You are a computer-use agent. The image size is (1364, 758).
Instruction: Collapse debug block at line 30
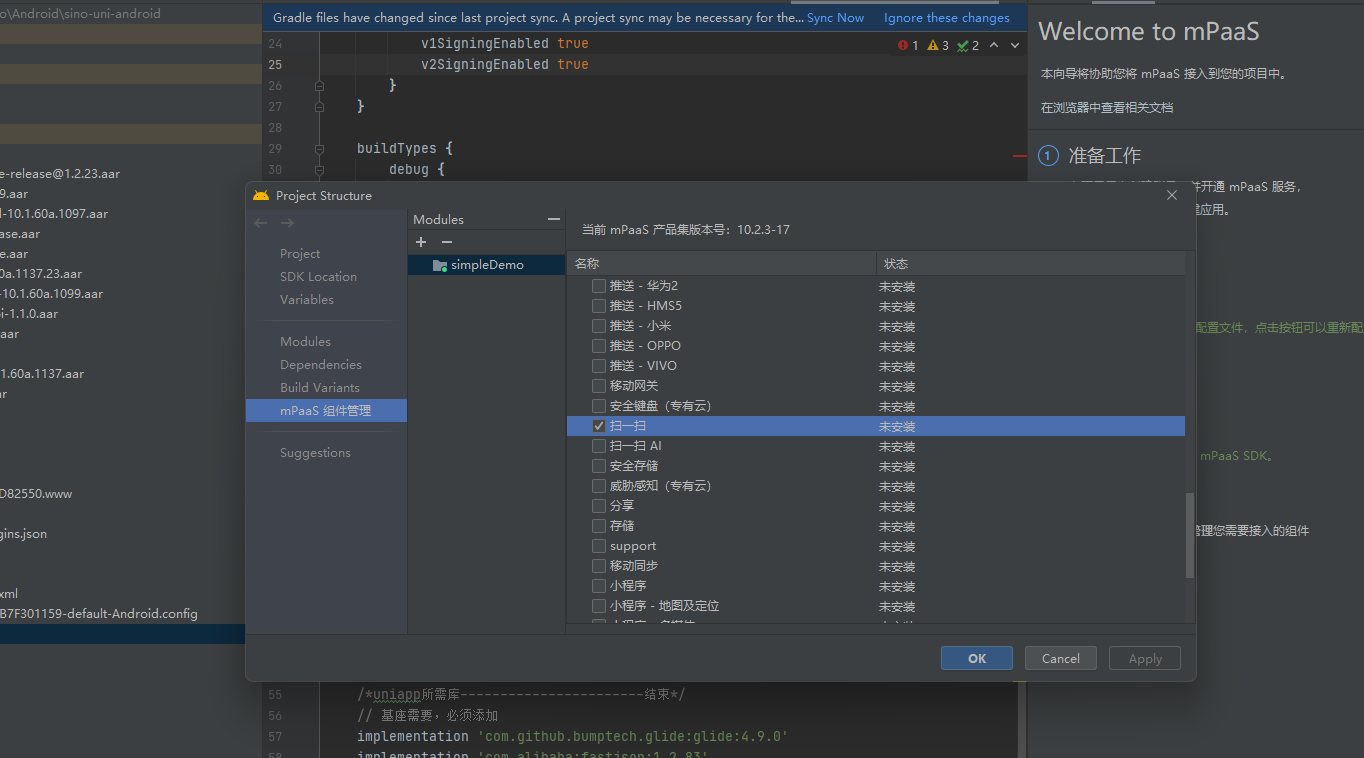(319, 170)
